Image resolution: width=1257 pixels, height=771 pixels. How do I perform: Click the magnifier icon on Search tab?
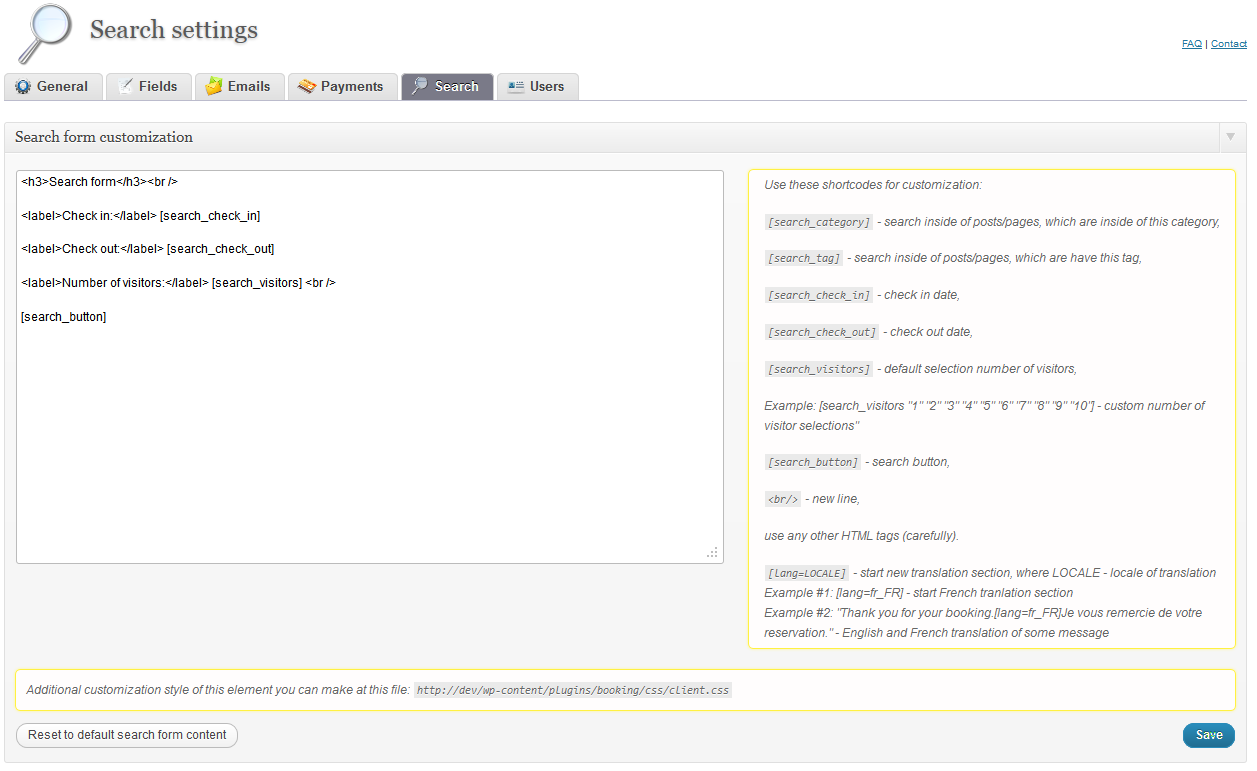tap(420, 87)
